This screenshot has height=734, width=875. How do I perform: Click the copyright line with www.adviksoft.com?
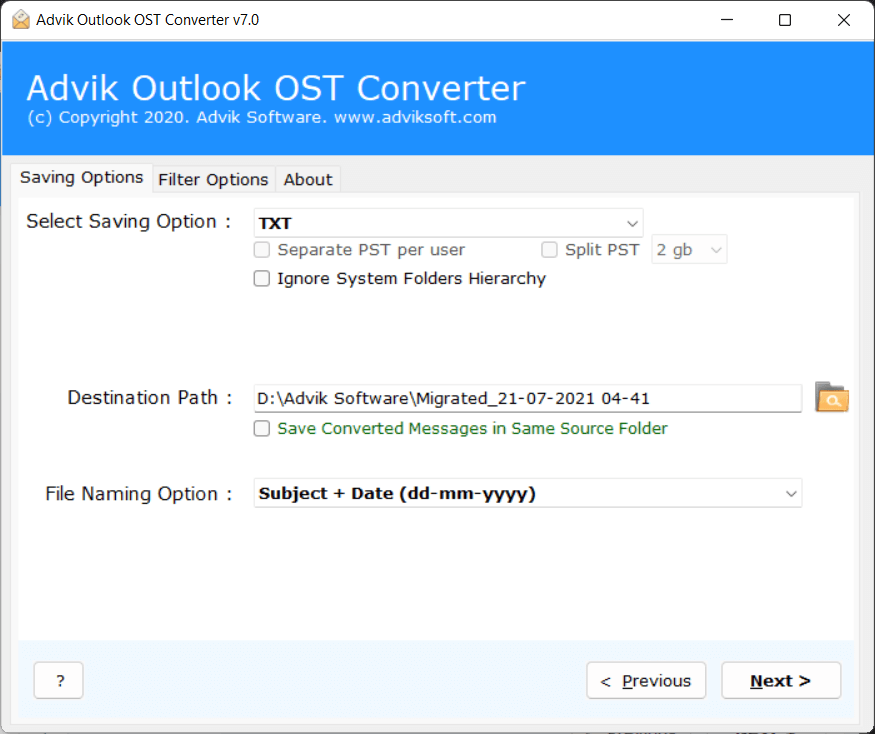pos(262,118)
